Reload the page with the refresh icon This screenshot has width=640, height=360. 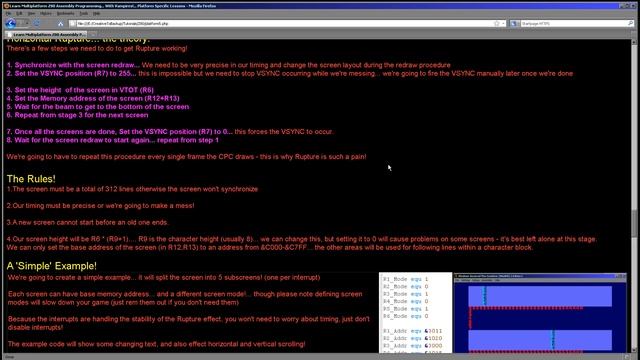tap(37, 24)
